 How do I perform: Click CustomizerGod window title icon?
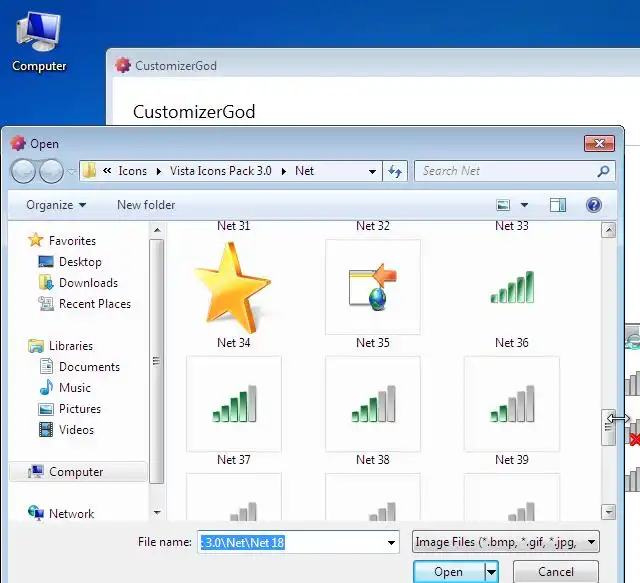tap(123, 65)
